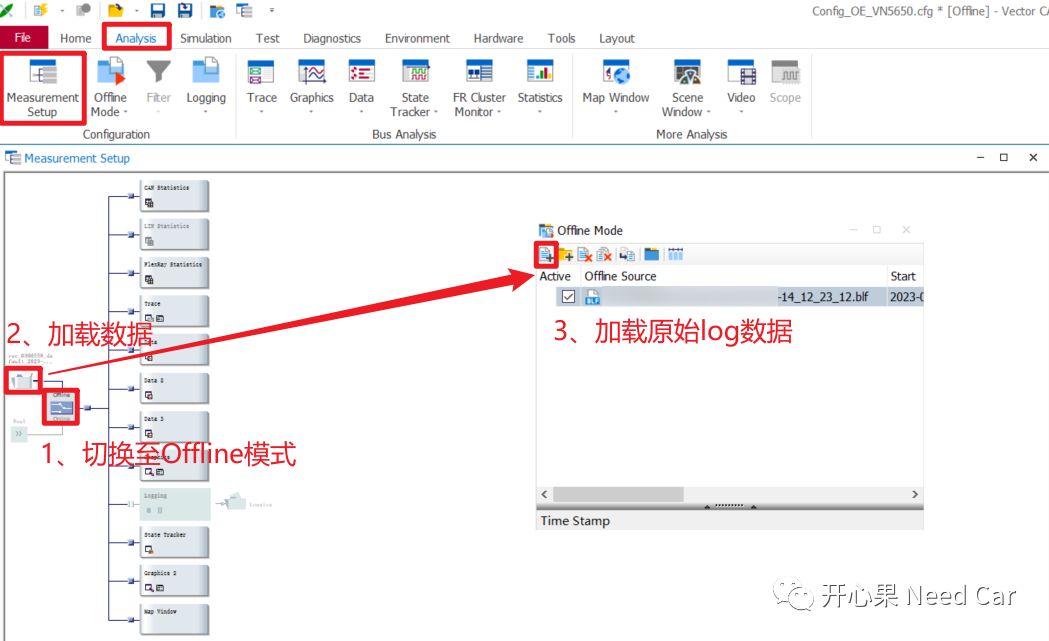This screenshot has width=1049, height=641.
Task: Remove selected offline source with red X icon
Action: point(584,254)
